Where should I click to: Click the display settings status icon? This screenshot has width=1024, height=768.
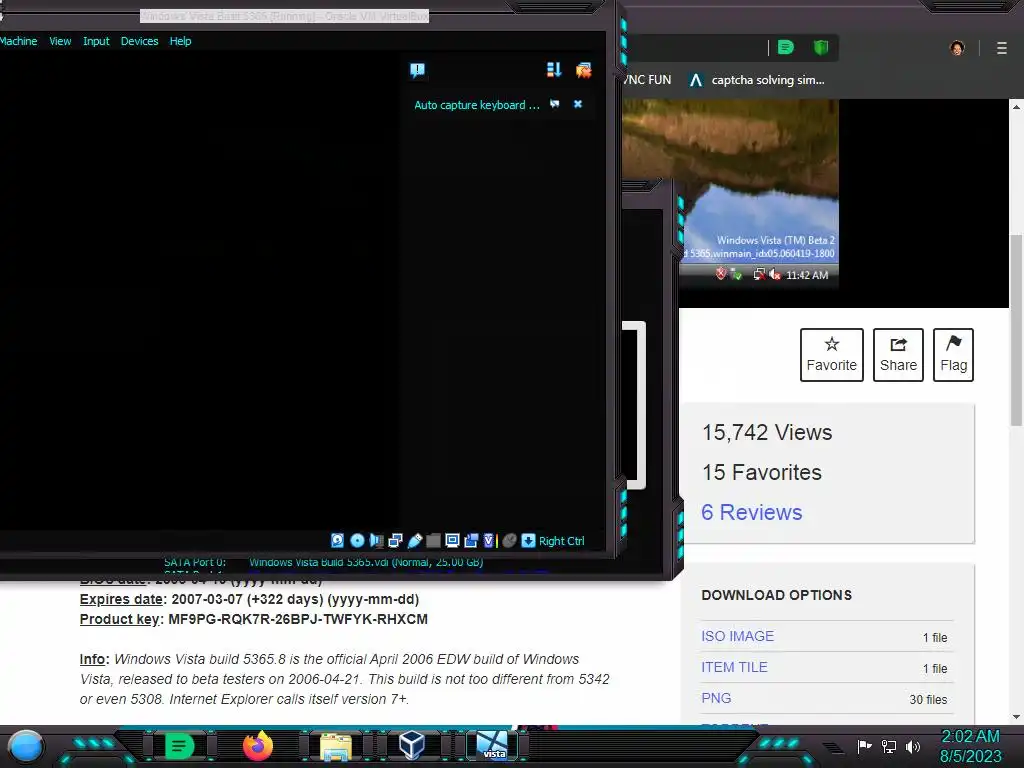452,540
